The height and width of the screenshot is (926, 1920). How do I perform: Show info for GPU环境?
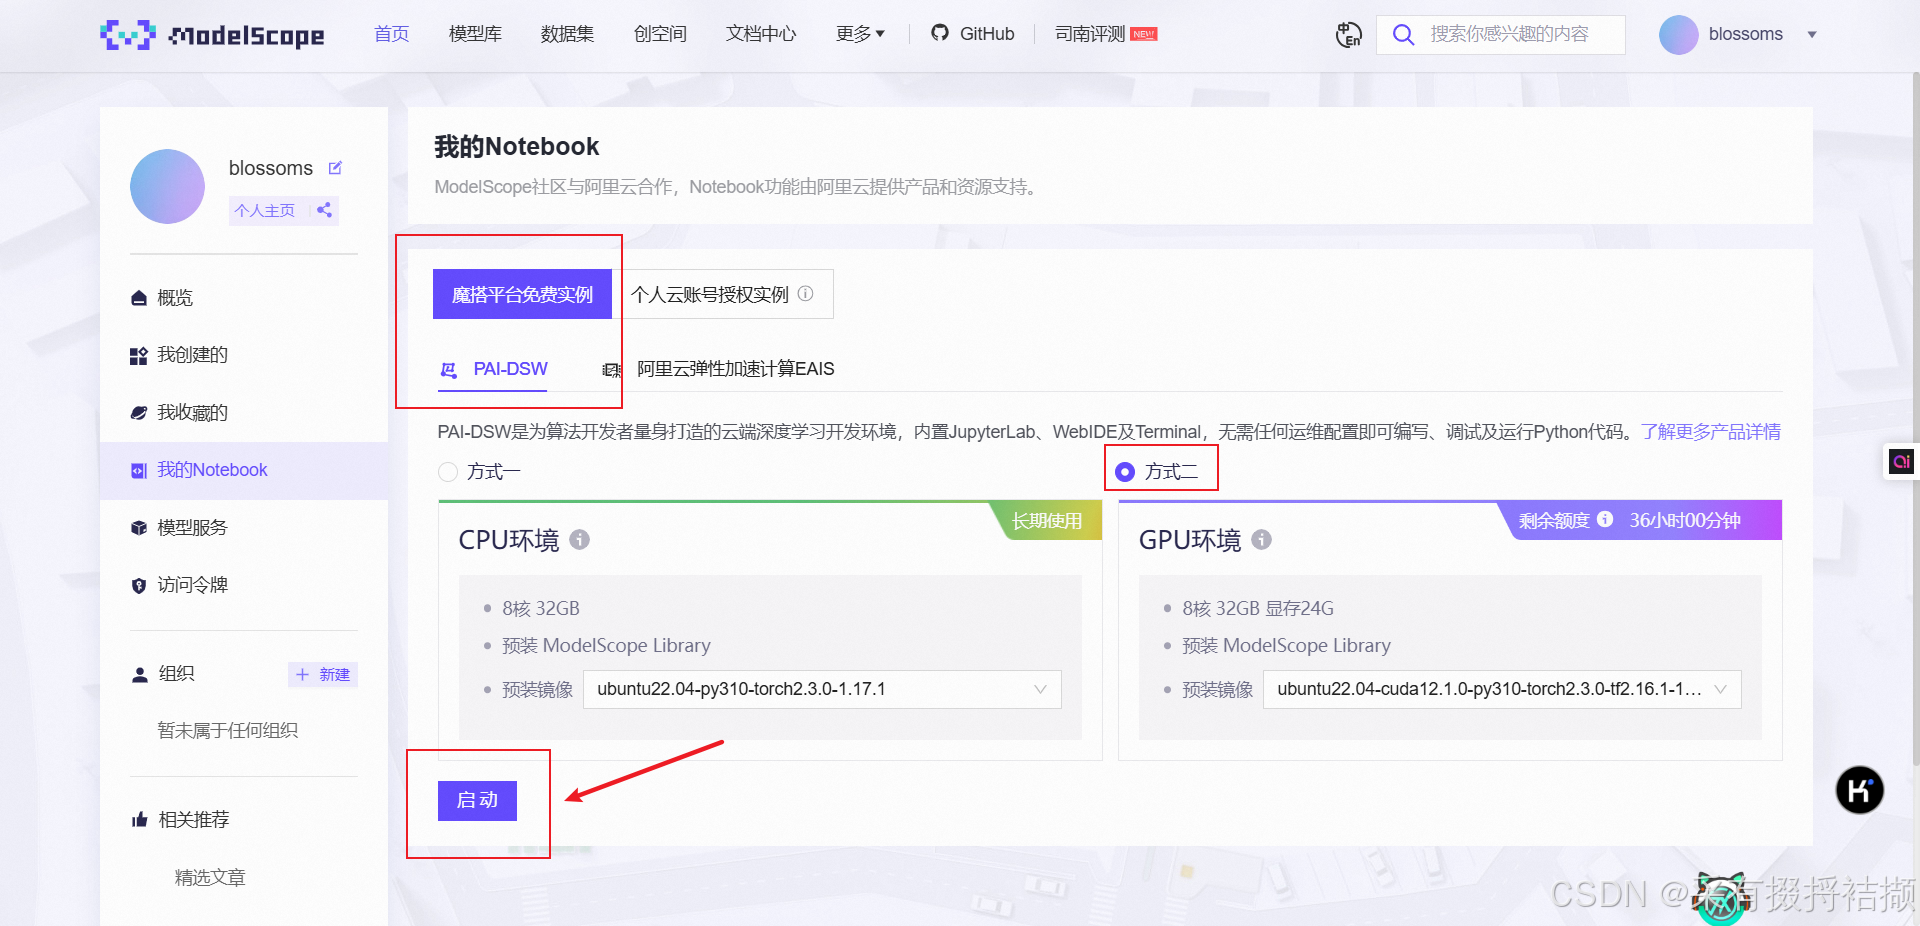[x=1262, y=540]
